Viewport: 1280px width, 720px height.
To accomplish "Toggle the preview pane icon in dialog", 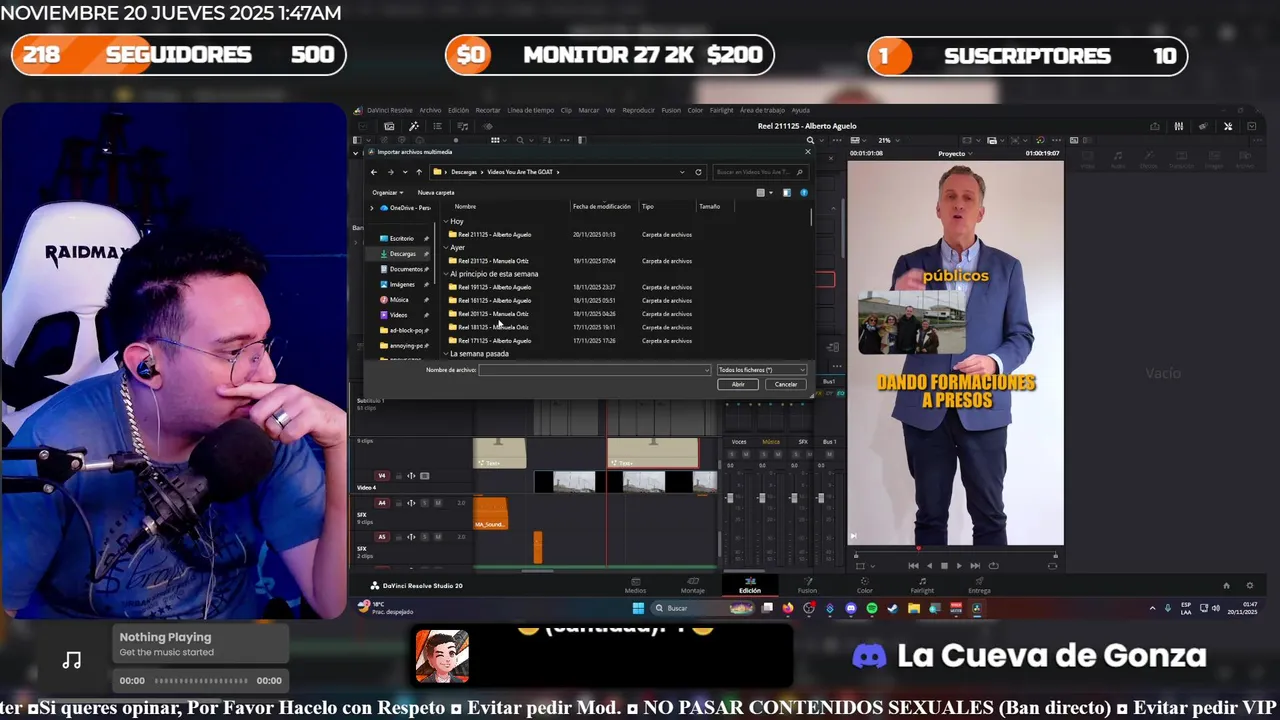I will click(x=786, y=192).
